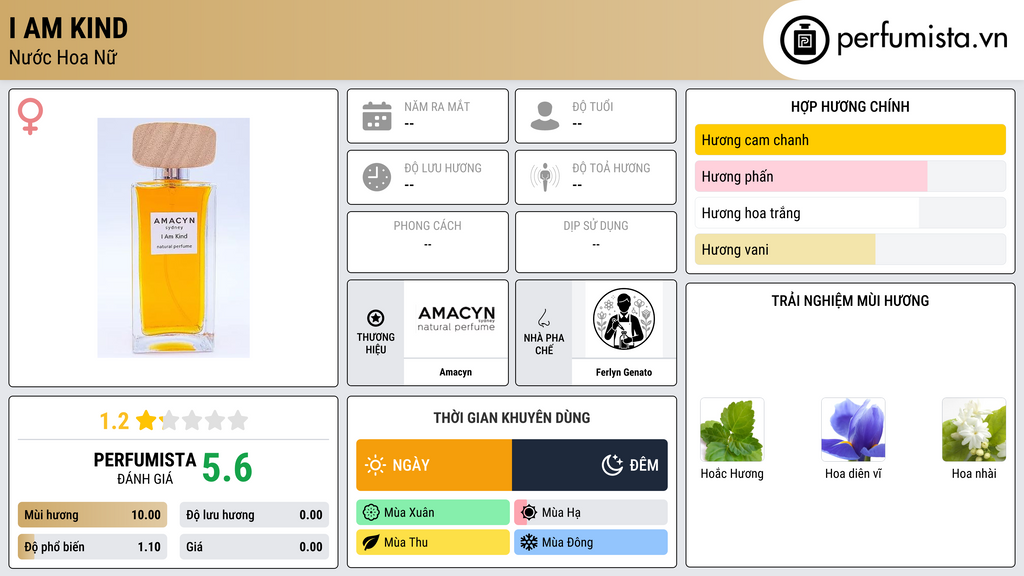Click the Hương cam chanh accord bar
This screenshot has height=576, width=1024.
pyautogui.click(x=850, y=140)
